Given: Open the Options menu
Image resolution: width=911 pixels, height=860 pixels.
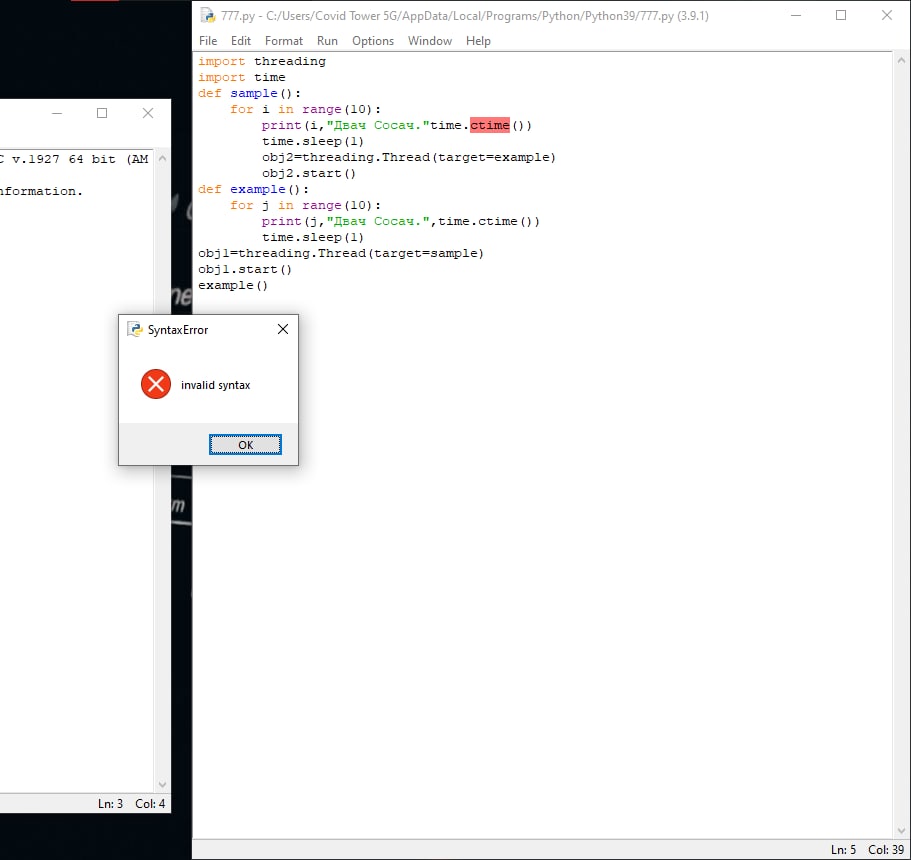Looking at the screenshot, I should click(373, 41).
